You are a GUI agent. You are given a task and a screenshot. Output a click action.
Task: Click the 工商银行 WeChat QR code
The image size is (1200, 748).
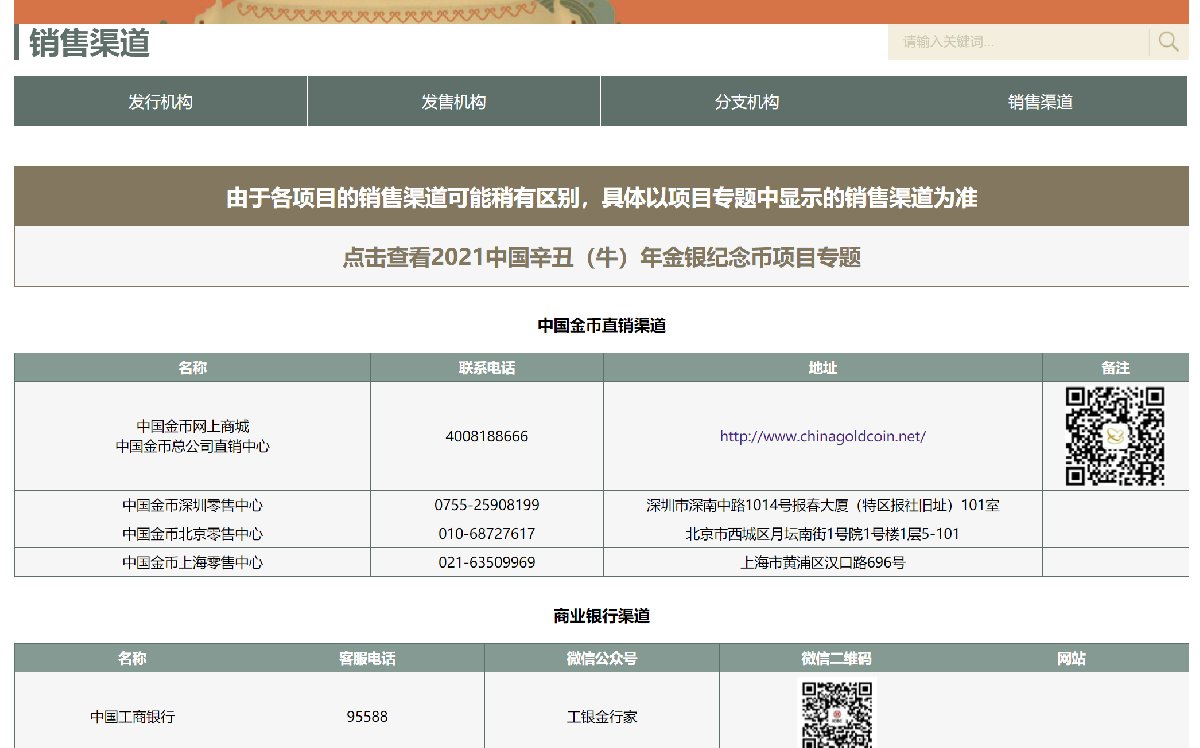(x=835, y=714)
